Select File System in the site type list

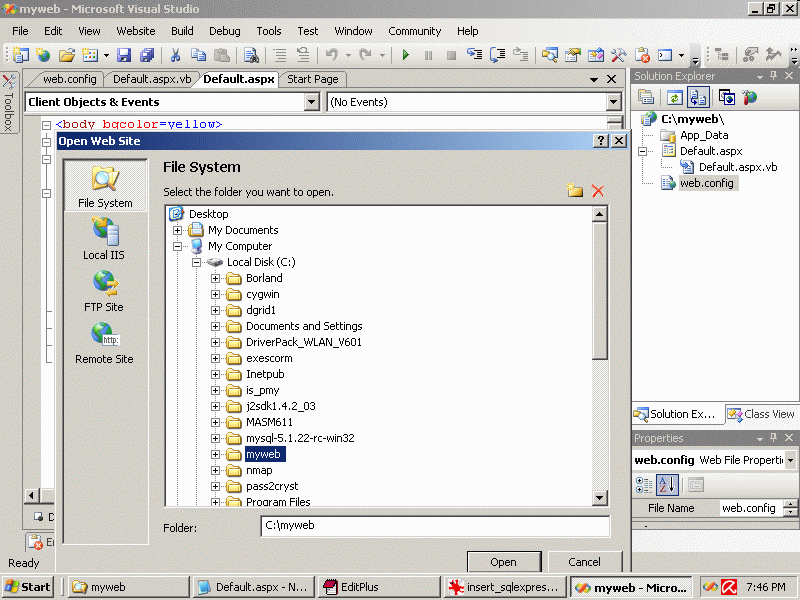pyautogui.click(x=105, y=186)
